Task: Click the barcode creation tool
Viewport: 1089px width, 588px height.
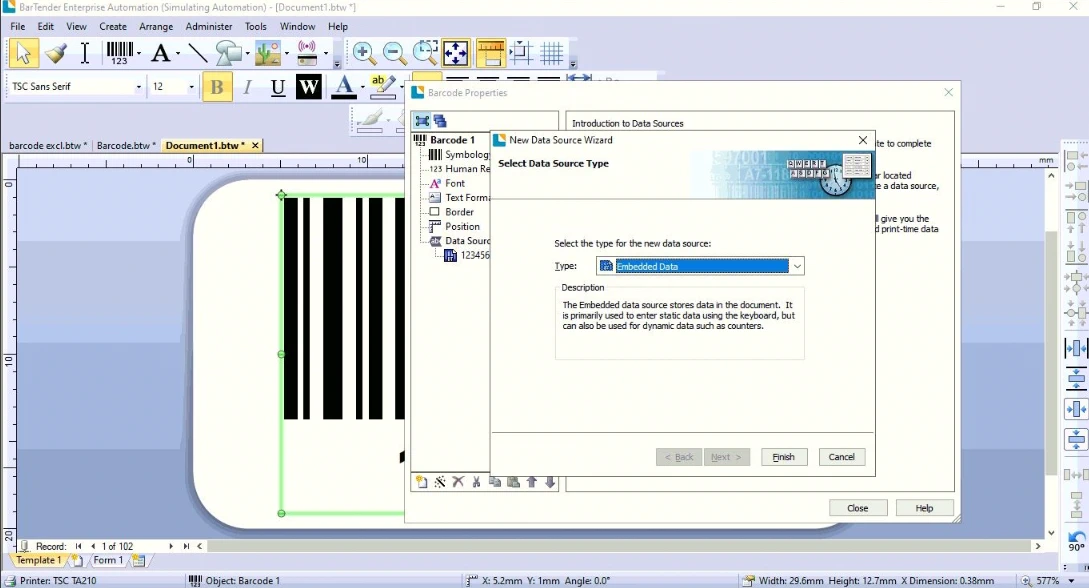Action: coord(119,53)
